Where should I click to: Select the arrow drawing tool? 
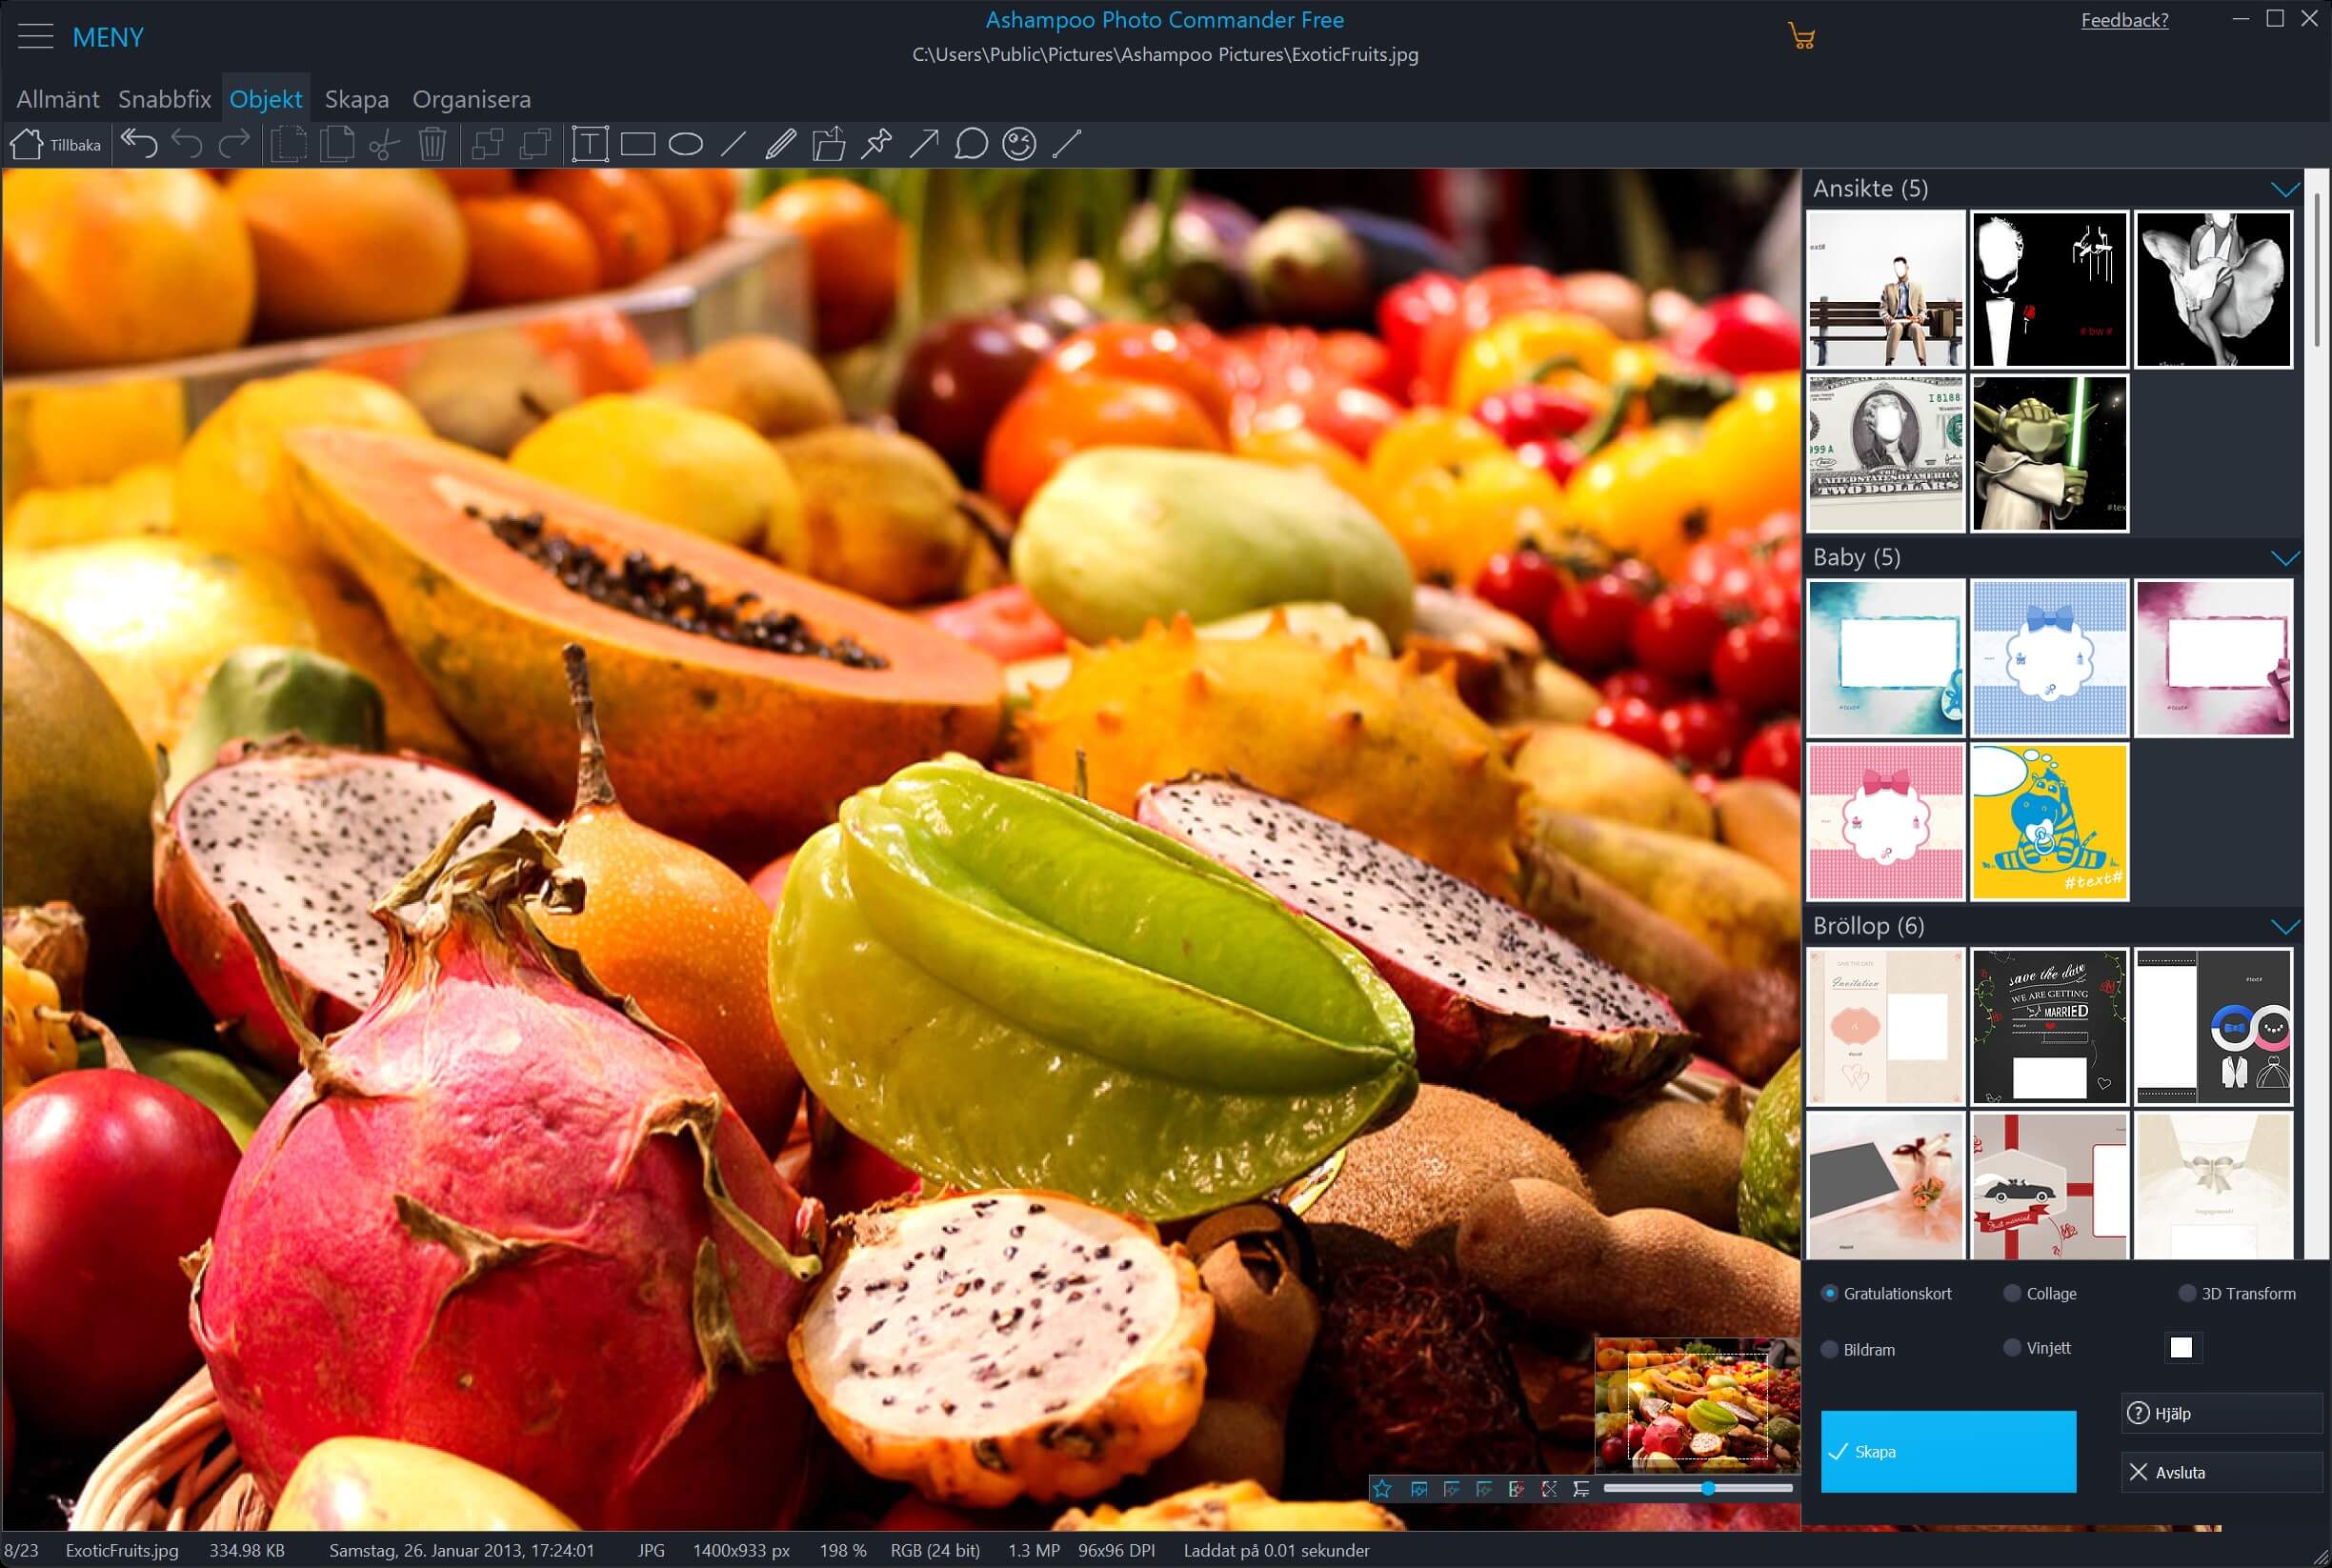click(923, 144)
